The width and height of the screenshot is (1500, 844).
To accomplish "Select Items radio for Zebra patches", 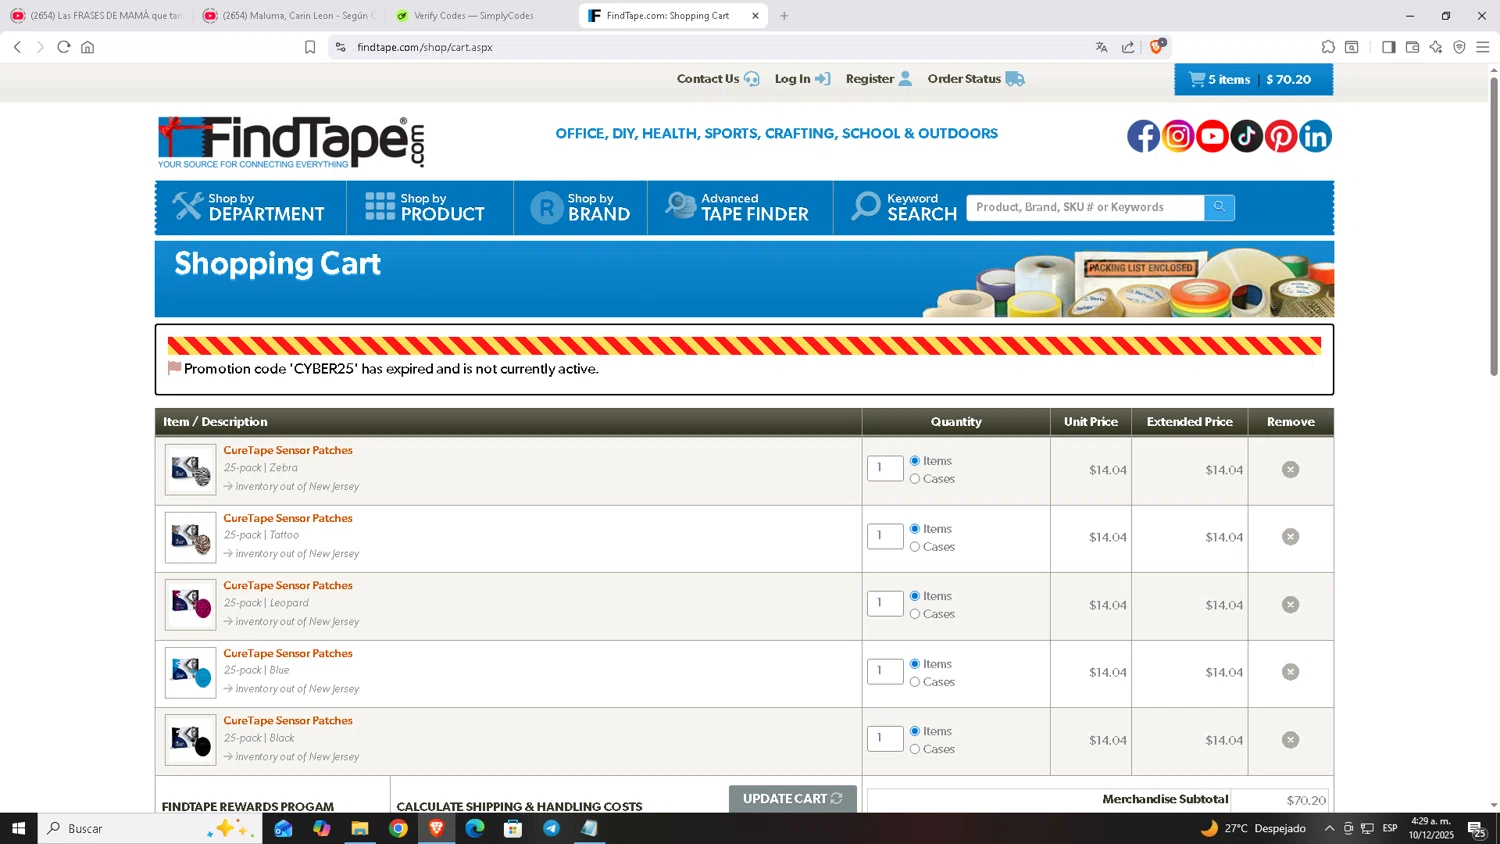I will [915, 461].
